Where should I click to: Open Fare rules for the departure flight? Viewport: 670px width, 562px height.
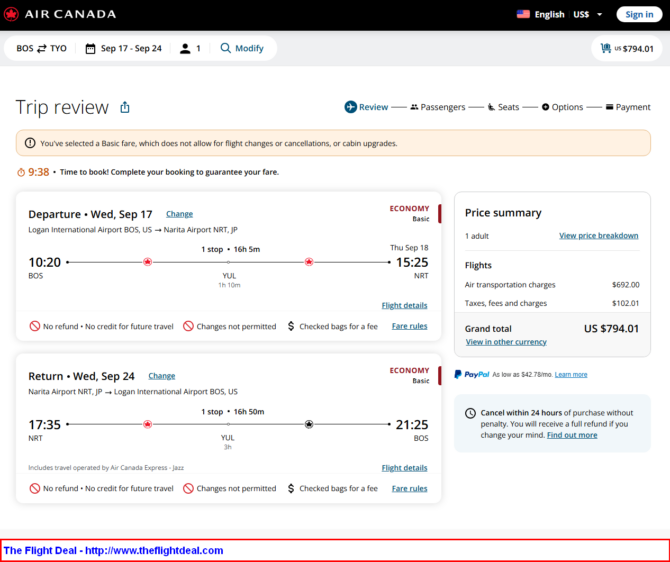pos(409,326)
